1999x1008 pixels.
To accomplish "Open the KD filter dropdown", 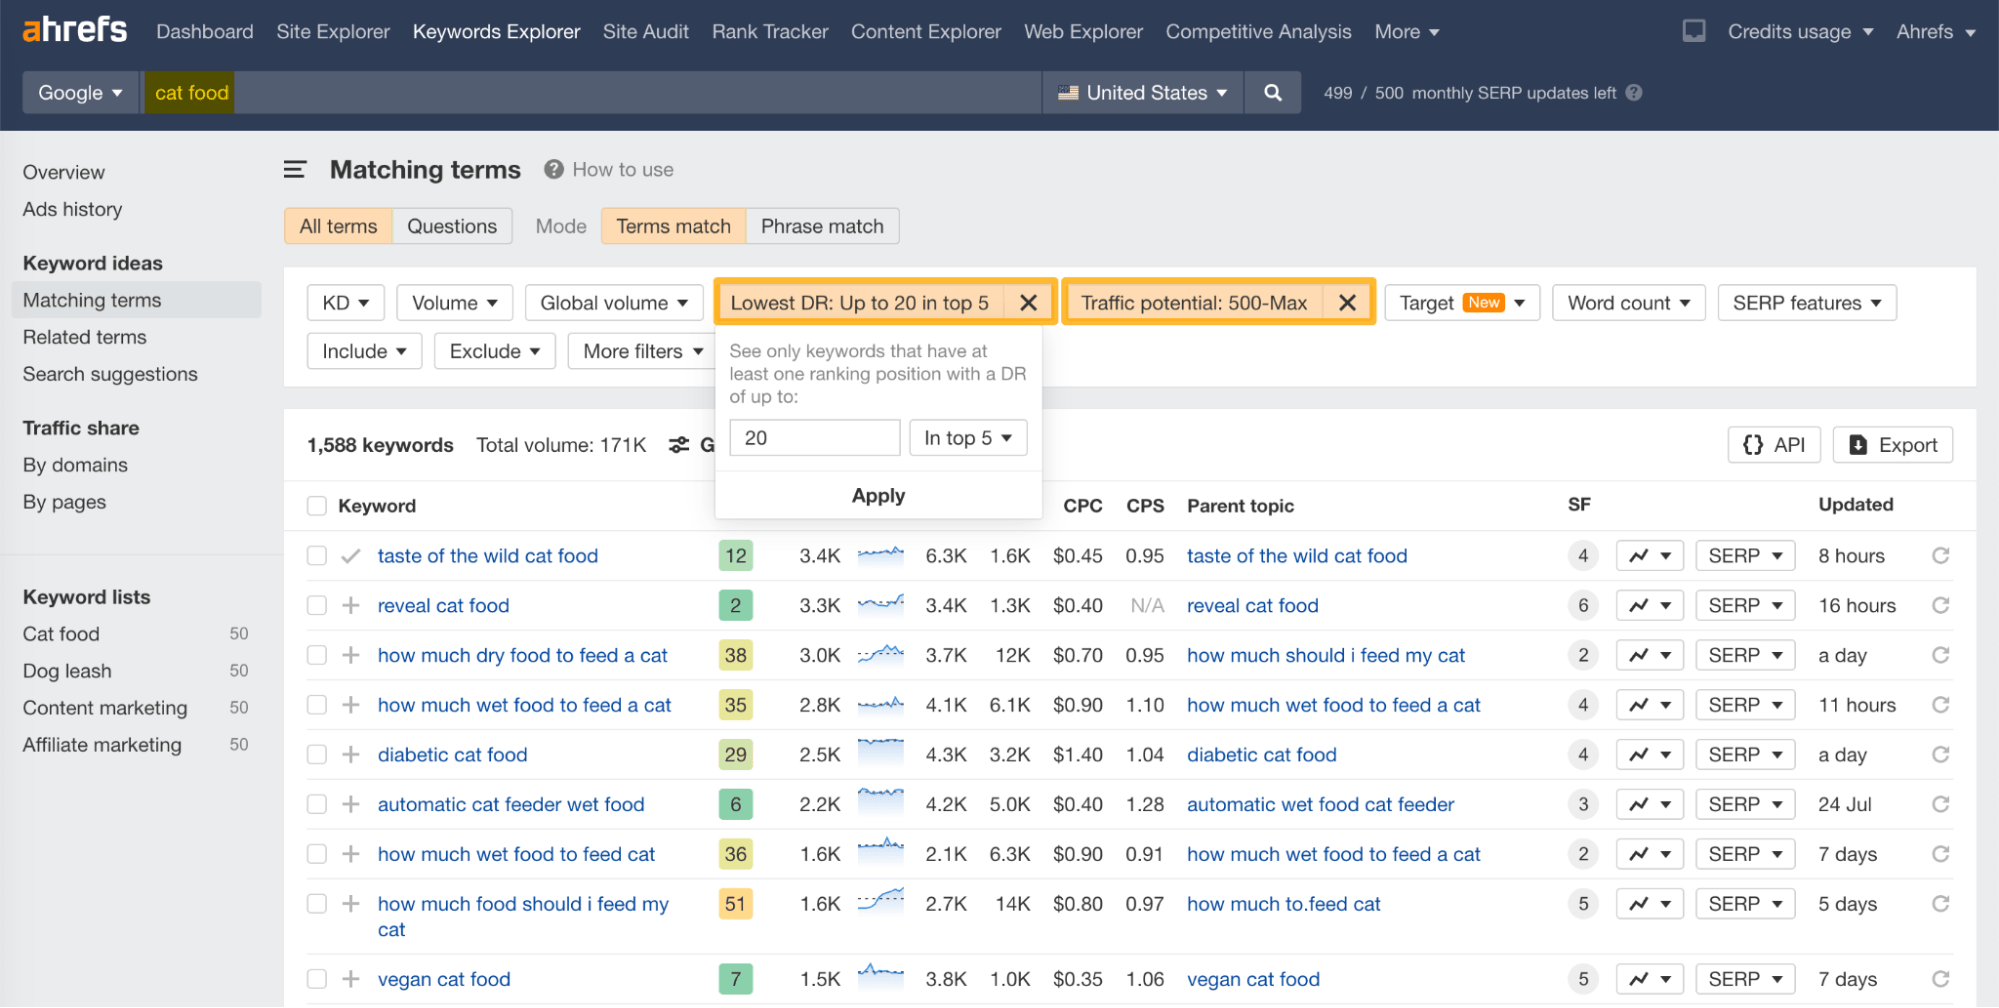I will coord(345,302).
